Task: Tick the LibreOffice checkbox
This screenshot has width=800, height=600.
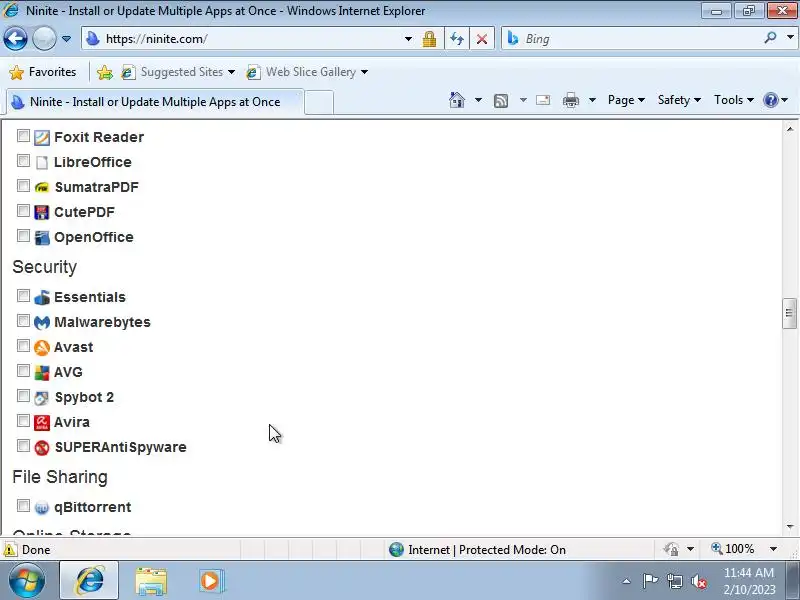Action: (x=23, y=161)
